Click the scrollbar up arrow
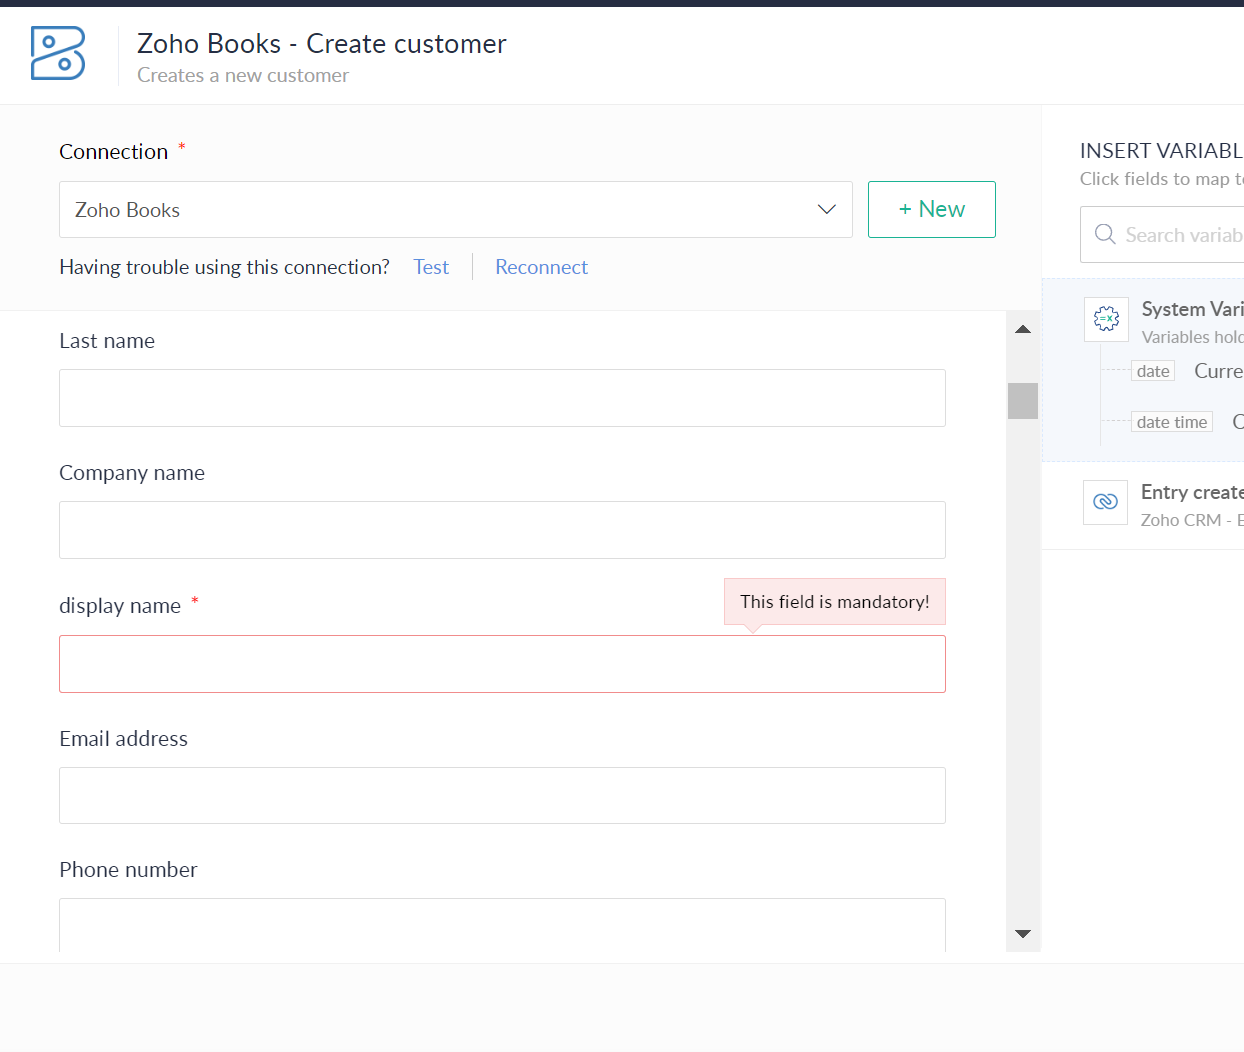Viewport: 1244px width, 1052px height. (x=1022, y=329)
